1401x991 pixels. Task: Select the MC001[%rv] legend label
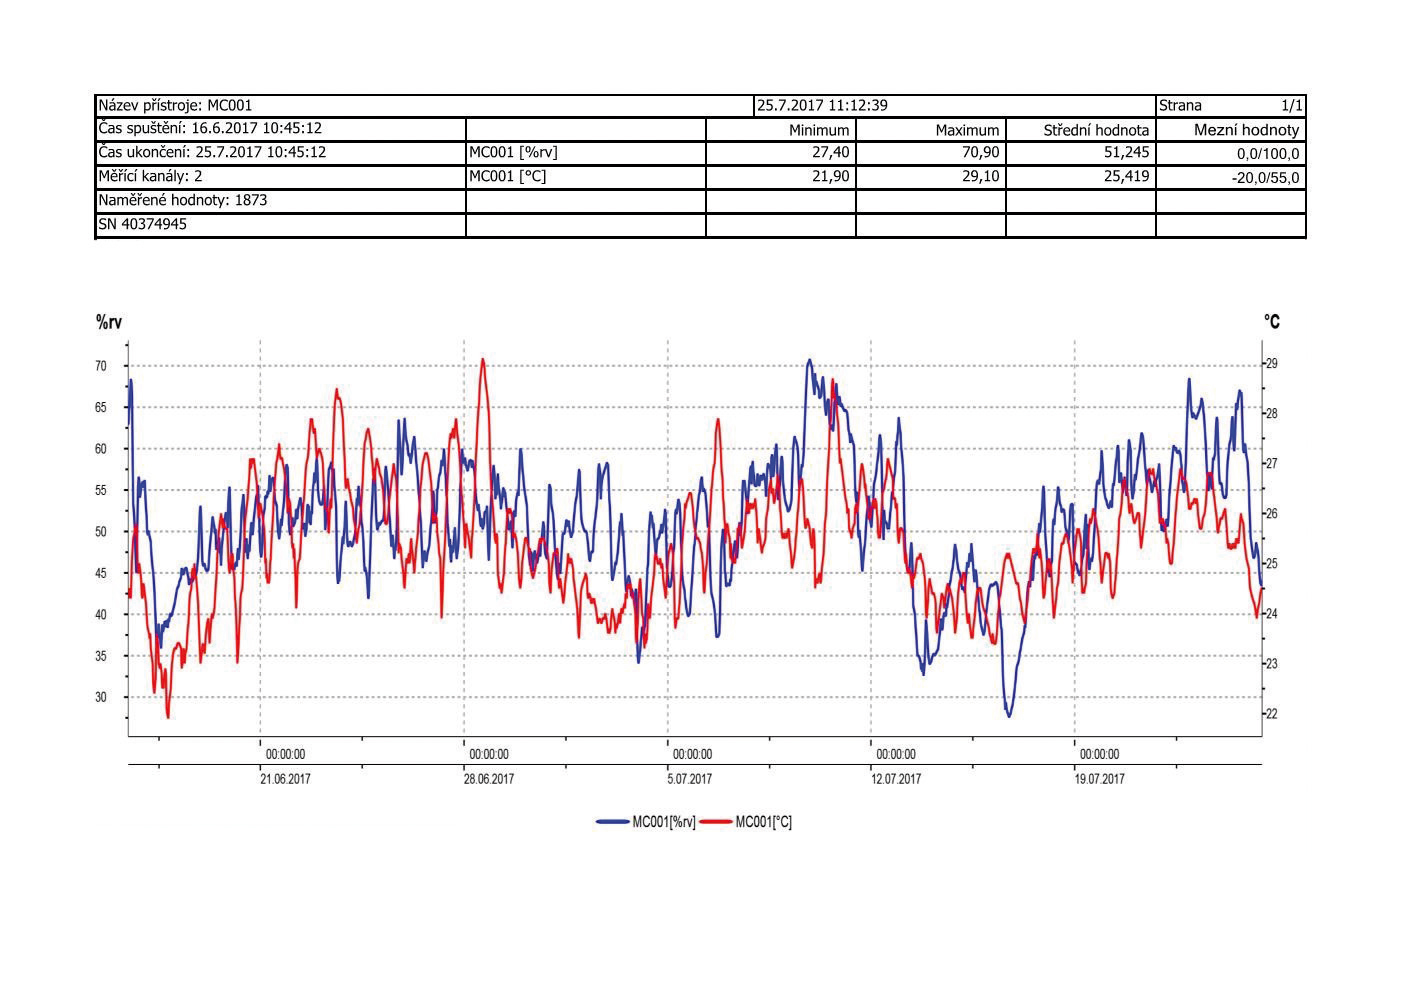pyautogui.click(x=663, y=822)
